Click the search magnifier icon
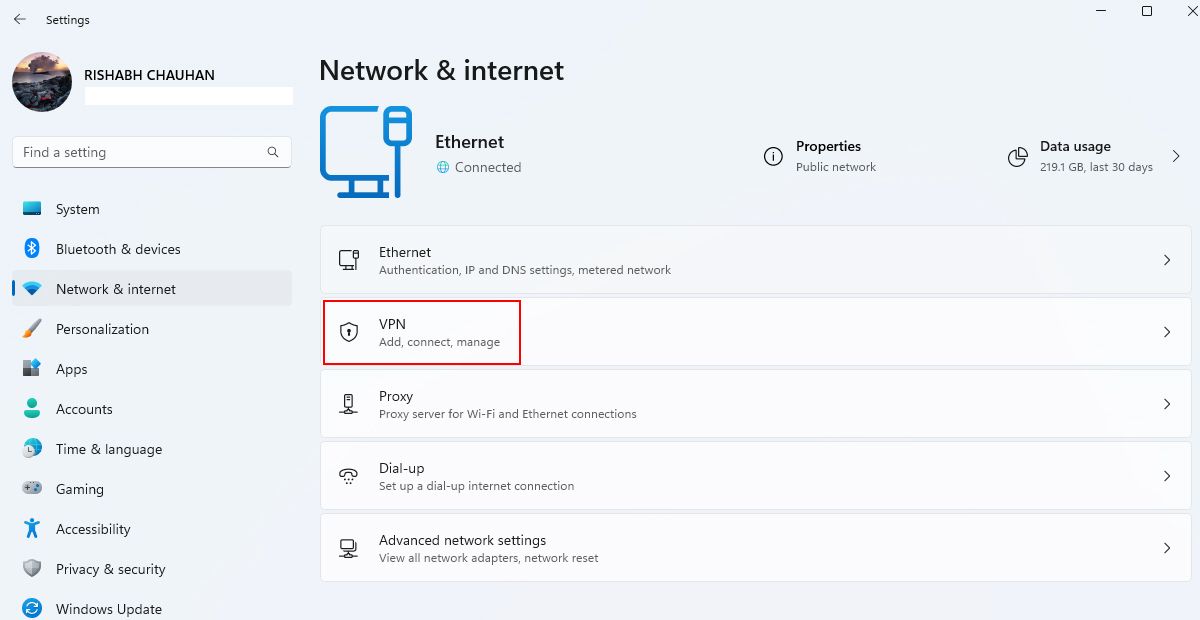This screenshot has width=1200, height=620. tap(273, 152)
